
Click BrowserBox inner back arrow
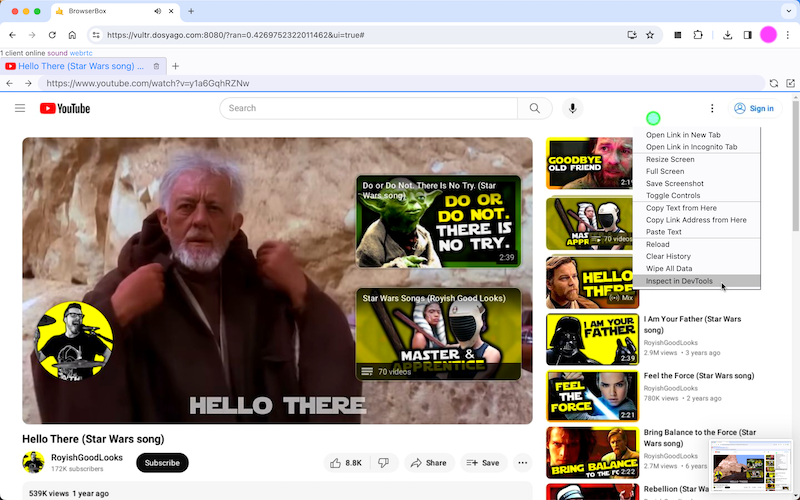click(x=10, y=83)
